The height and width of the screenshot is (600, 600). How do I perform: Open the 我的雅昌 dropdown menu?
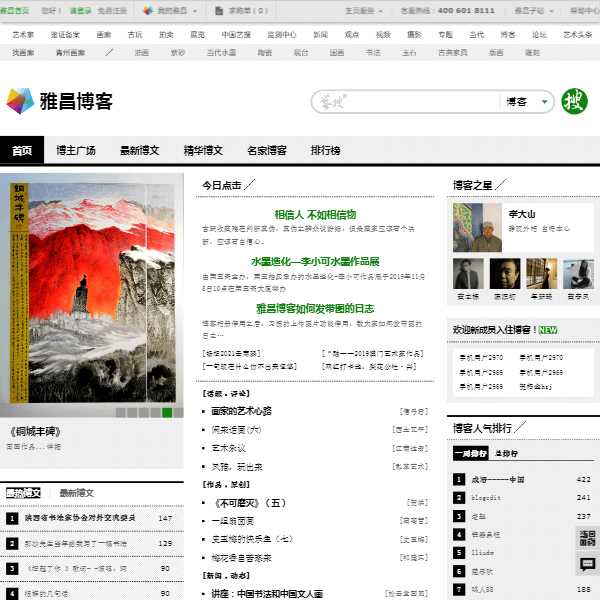click(x=171, y=11)
